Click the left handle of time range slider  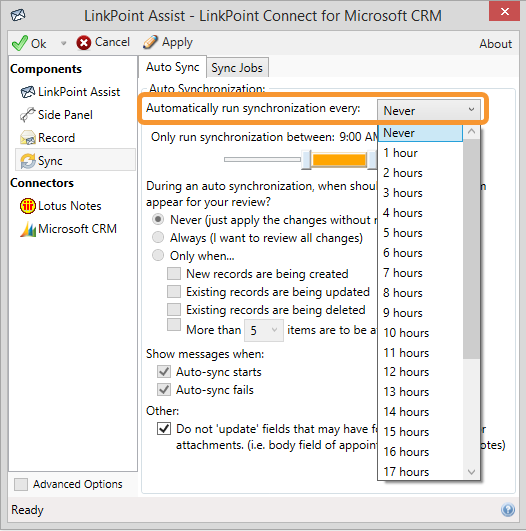coord(306,160)
